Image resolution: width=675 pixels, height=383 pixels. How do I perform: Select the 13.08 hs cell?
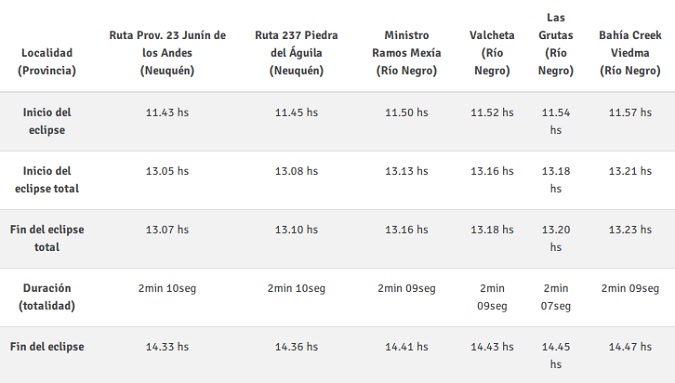click(x=297, y=171)
